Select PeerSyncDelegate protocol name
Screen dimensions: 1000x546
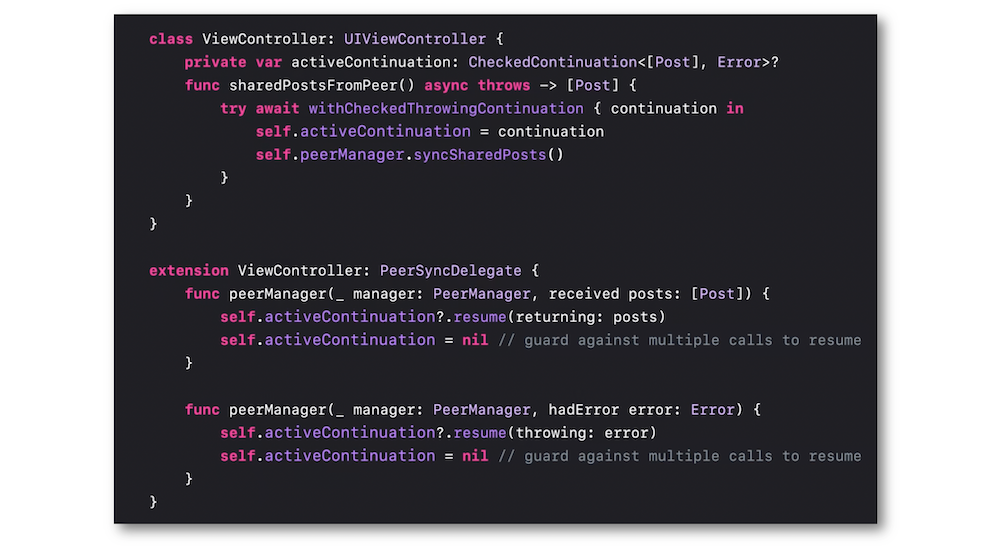coord(450,270)
